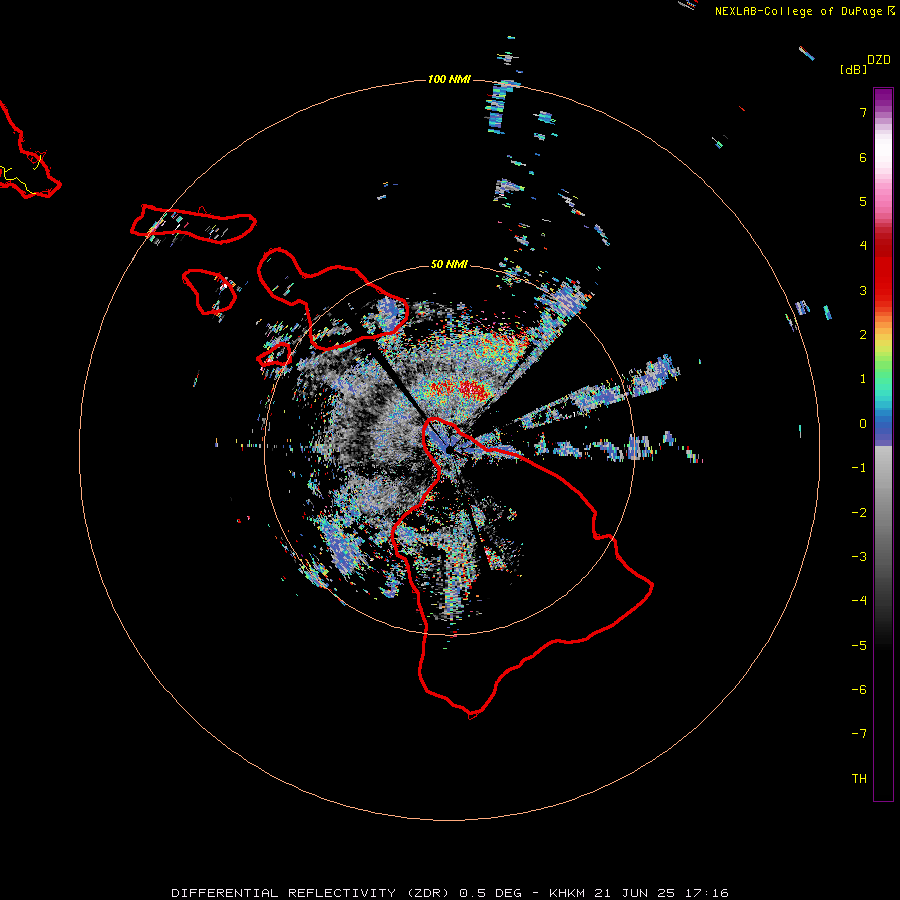Select the 0 dB value on color scale
The width and height of the screenshot is (900, 900).
(x=863, y=424)
